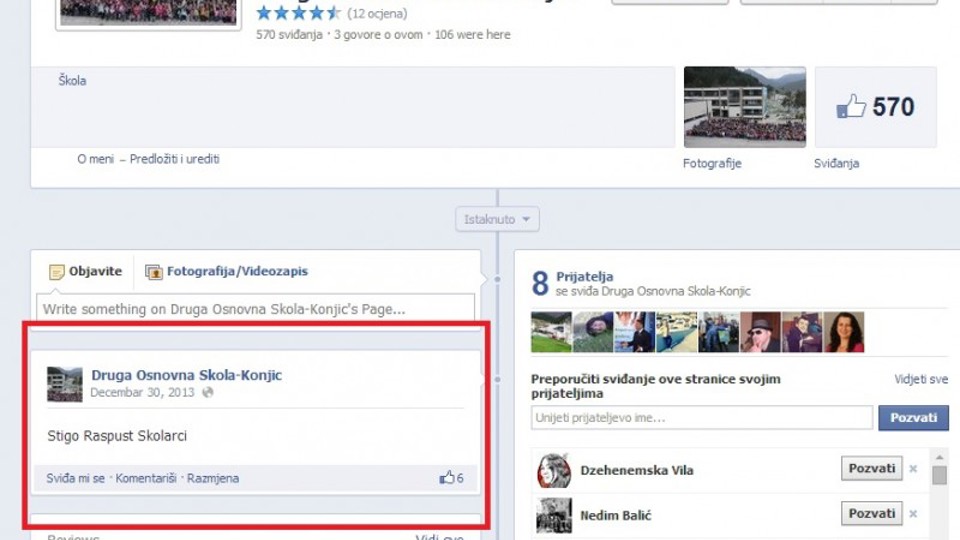Click Pozvati next to Nedim Balić
This screenshot has height=540, width=960.
[x=871, y=514]
